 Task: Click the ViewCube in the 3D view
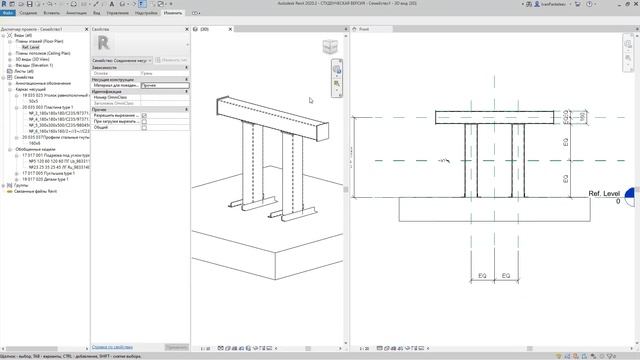tap(330, 47)
